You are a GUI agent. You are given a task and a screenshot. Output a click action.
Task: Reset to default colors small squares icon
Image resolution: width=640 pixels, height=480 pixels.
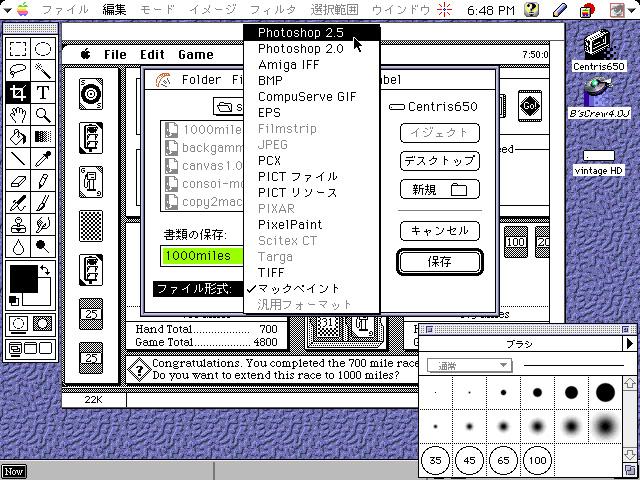pos(13,301)
